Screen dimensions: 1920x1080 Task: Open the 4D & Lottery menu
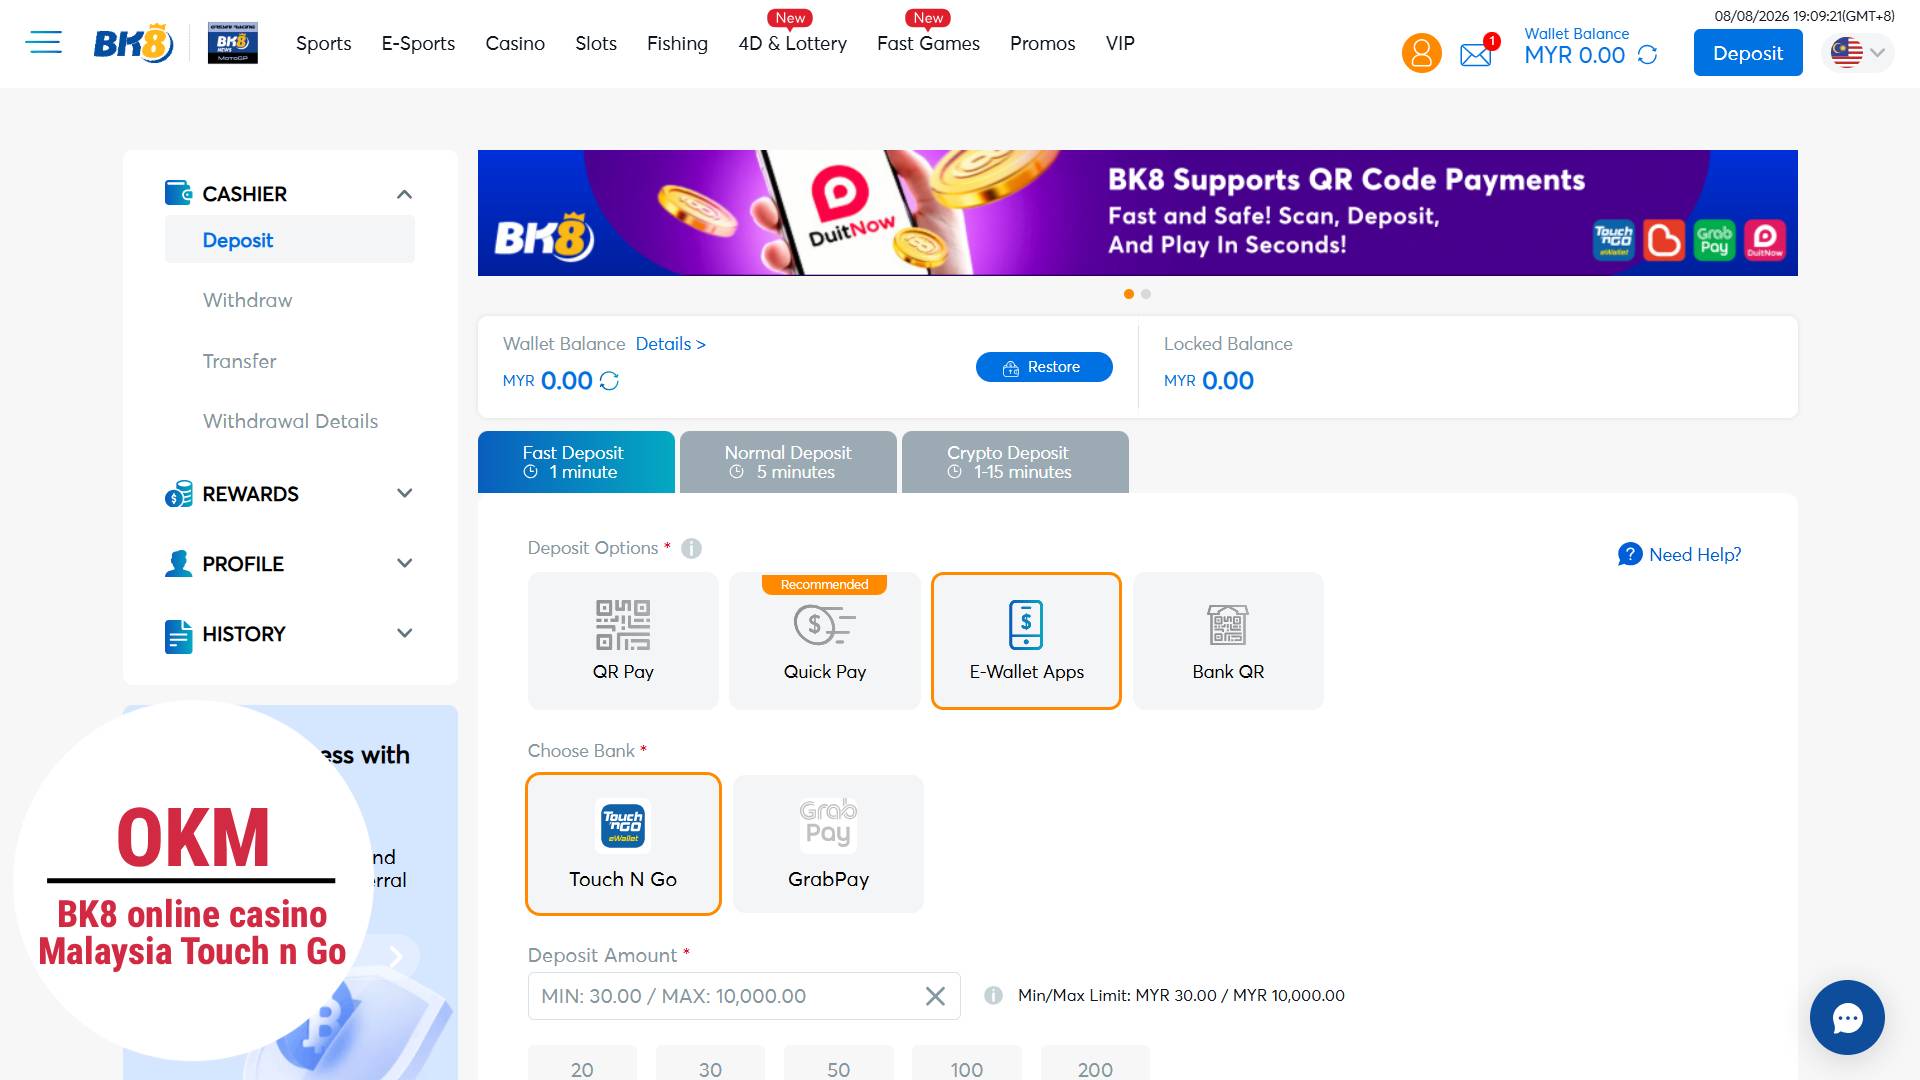coord(792,43)
